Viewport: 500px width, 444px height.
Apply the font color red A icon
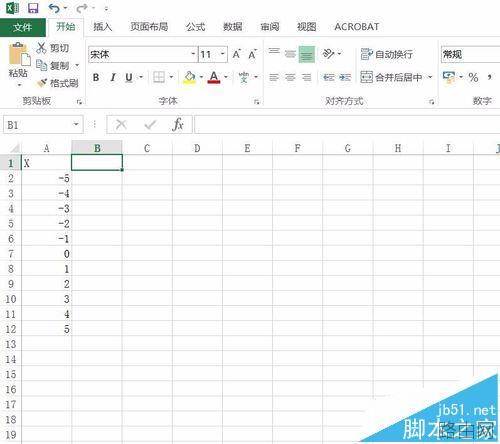tap(214, 77)
